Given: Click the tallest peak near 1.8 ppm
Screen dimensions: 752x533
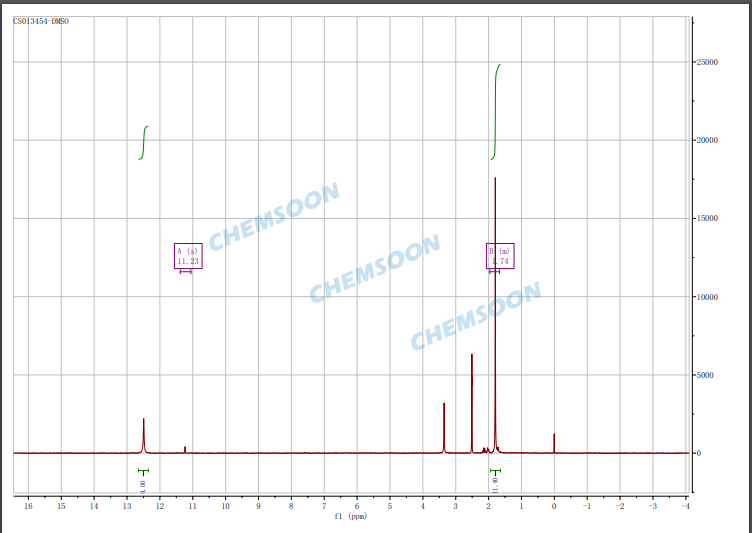Looking at the screenshot, I should (x=495, y=300).
